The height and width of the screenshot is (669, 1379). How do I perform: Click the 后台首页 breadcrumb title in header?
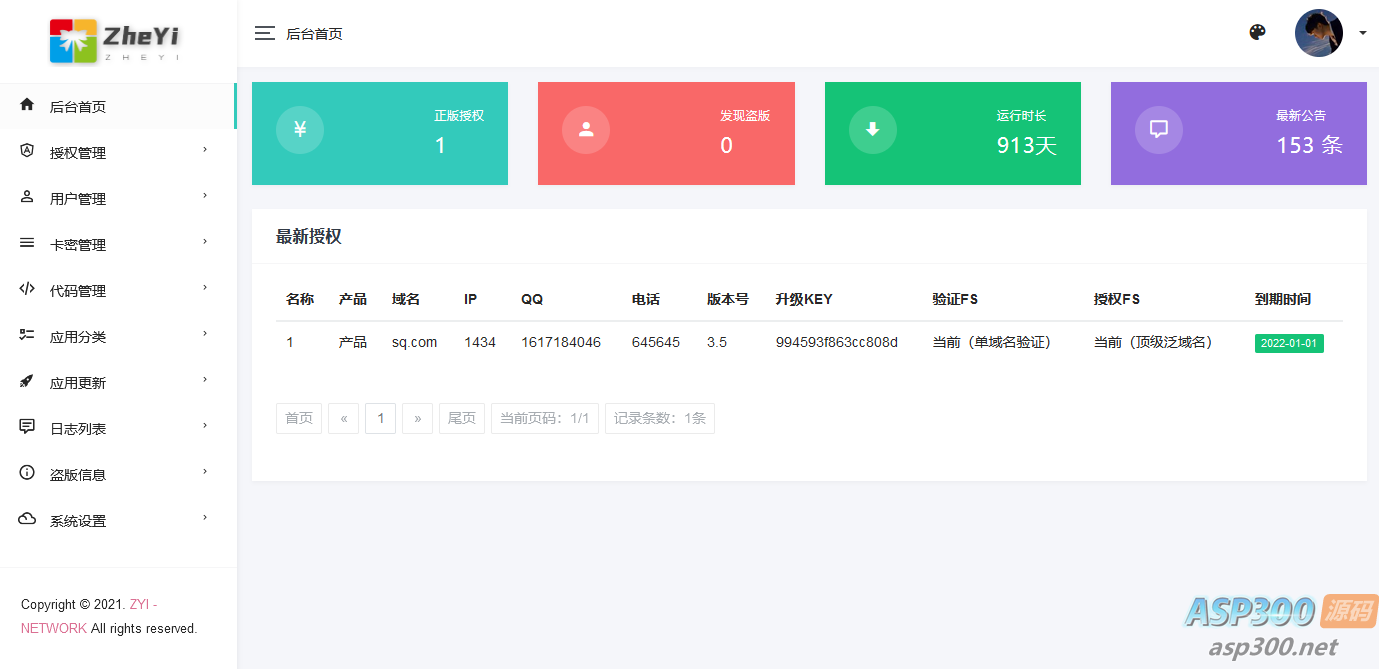click(x=315, y=34)
